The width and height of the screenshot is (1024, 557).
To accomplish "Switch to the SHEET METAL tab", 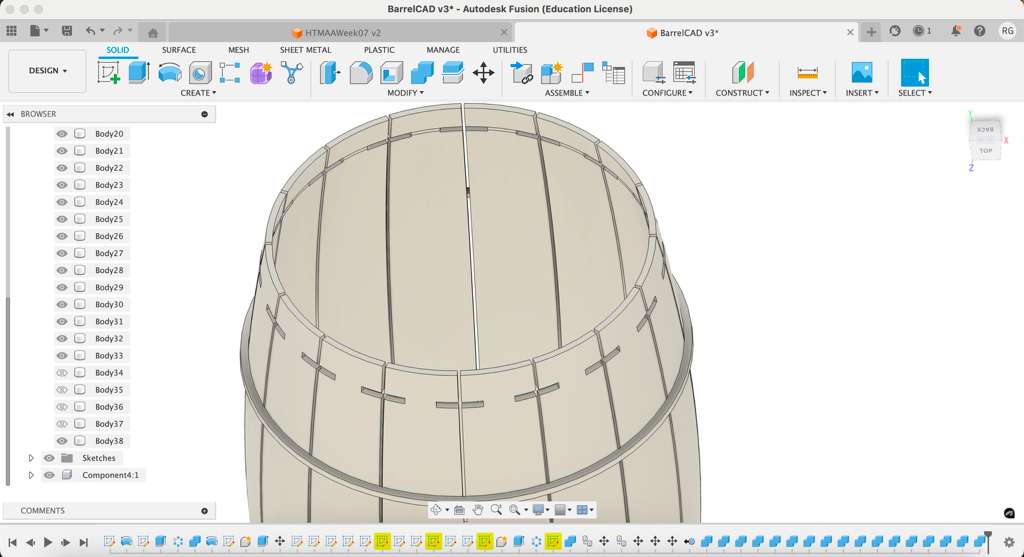I will (305, 50).
